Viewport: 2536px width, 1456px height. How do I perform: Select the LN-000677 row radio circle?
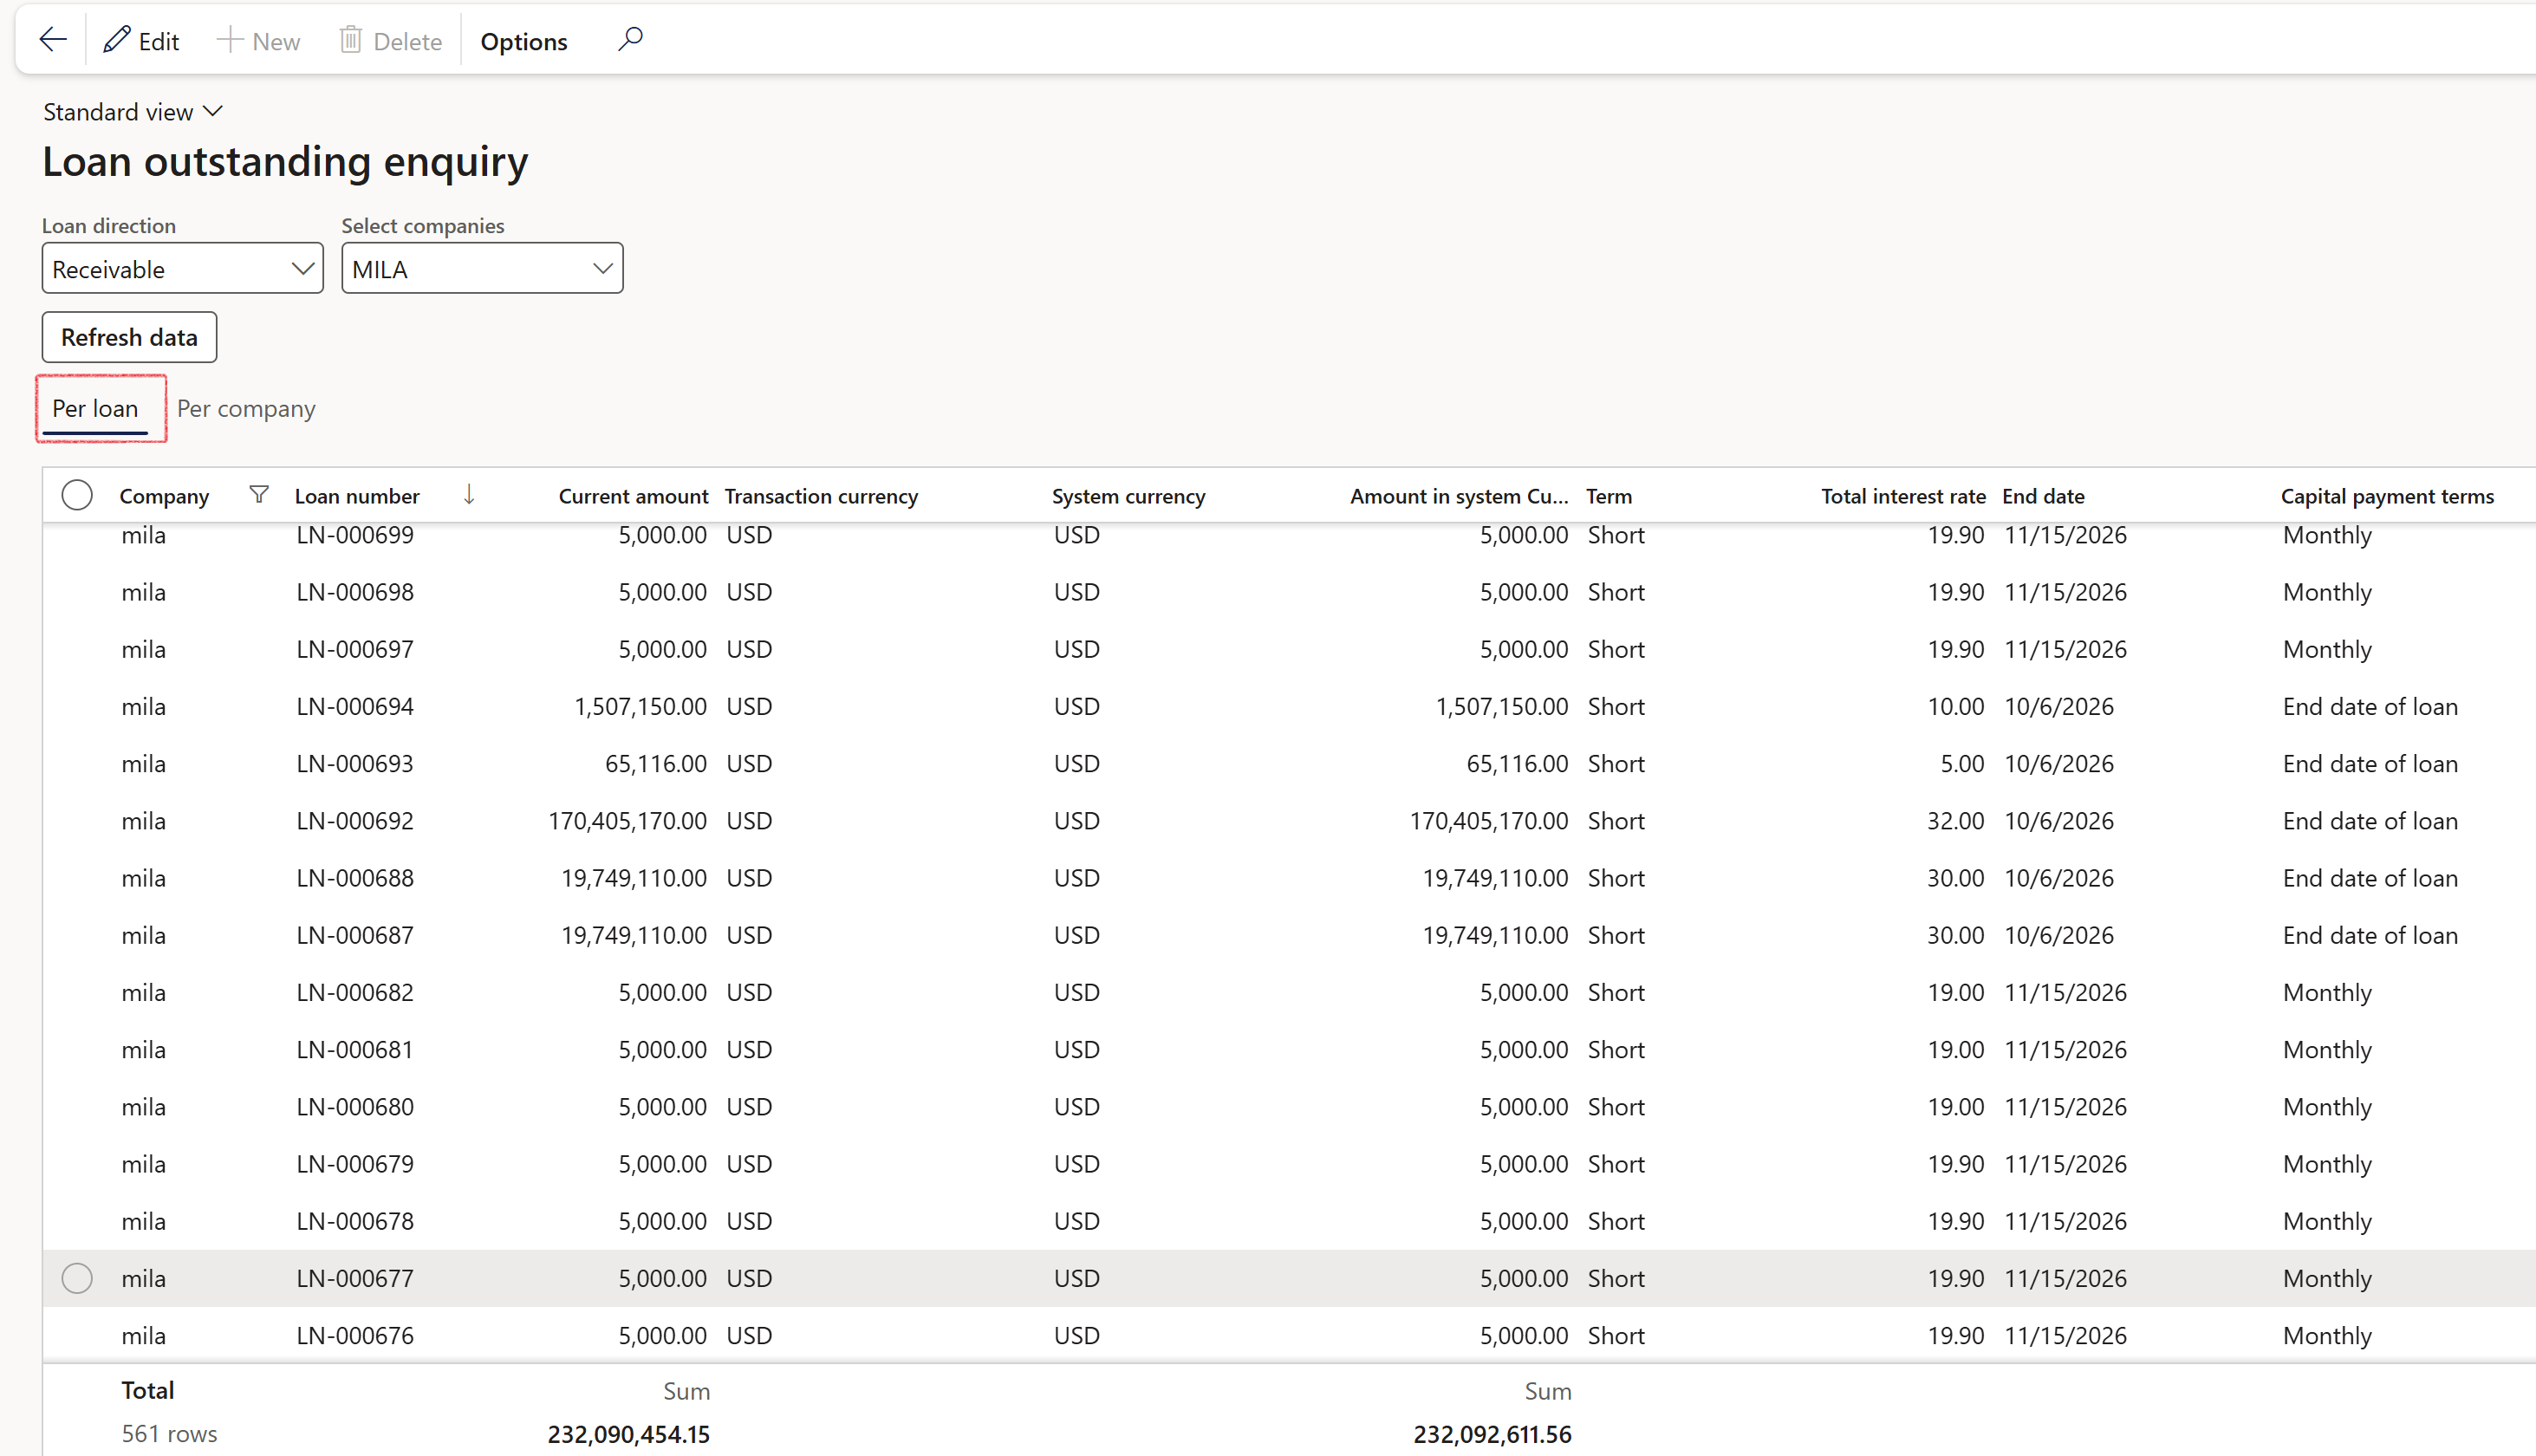(77, 1278)
